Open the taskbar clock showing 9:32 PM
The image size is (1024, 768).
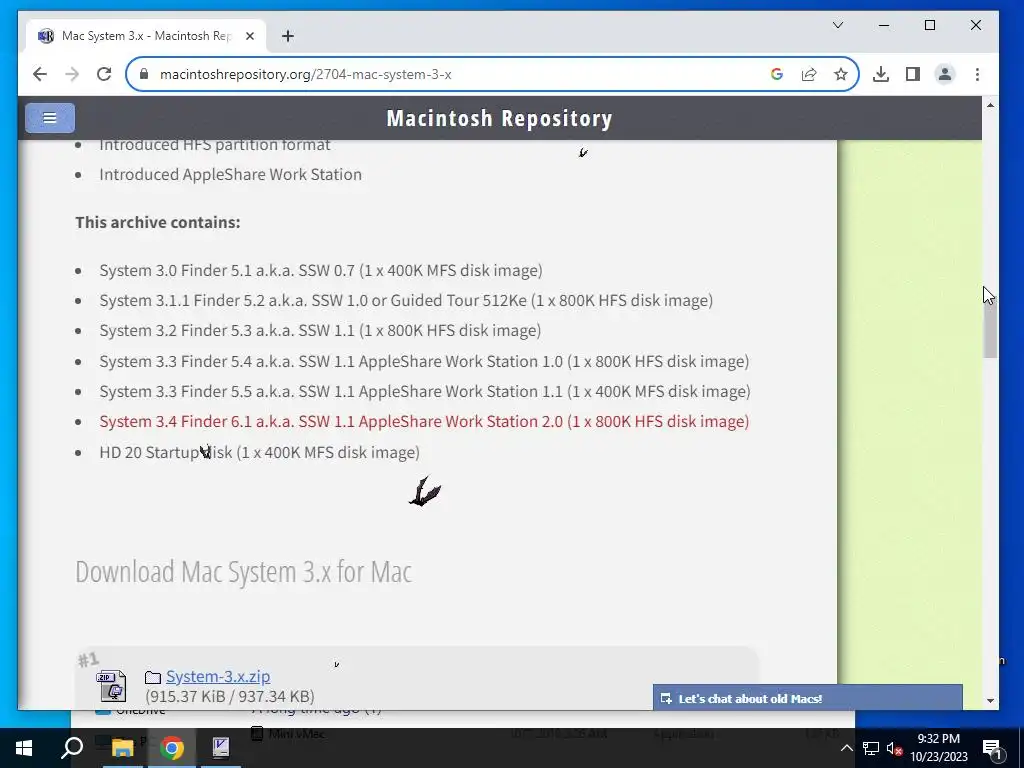tap(939, 748)
